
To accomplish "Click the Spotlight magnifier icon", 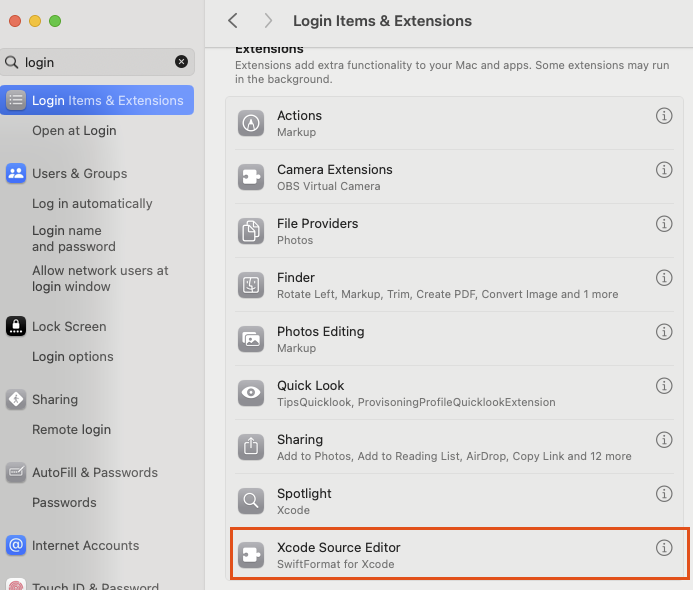I will click(251, 501).
